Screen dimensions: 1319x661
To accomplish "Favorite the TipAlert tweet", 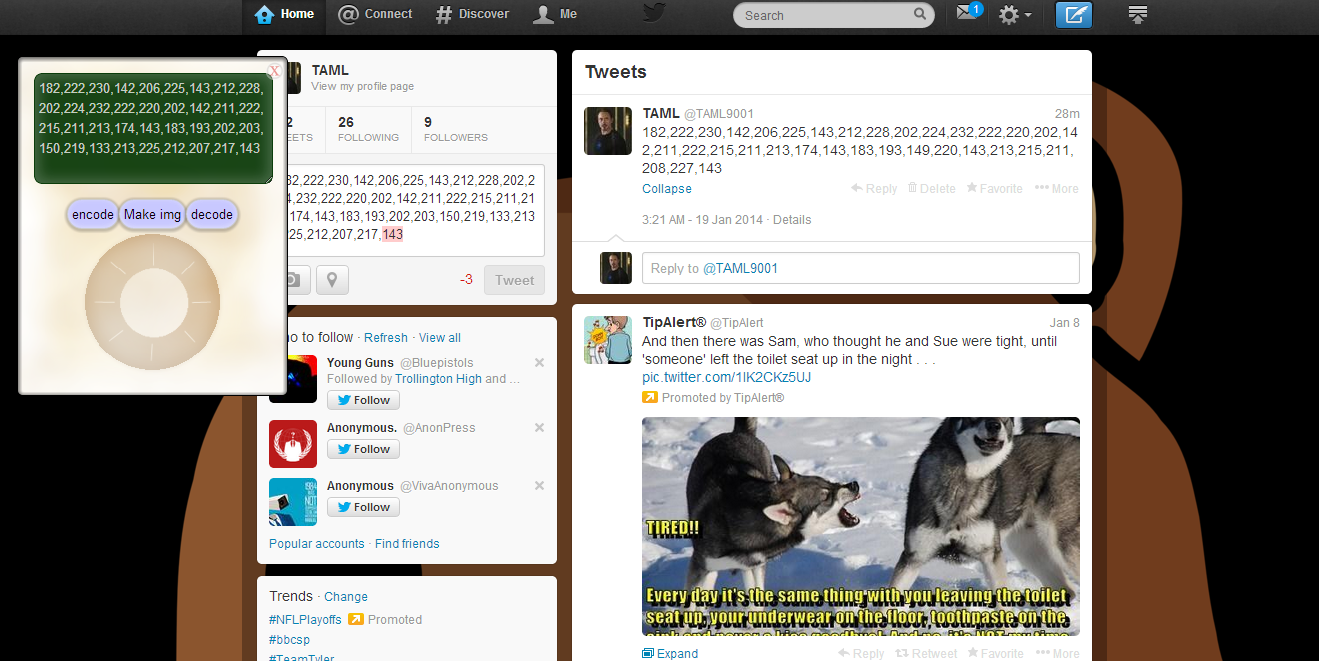I will point(995,653).
